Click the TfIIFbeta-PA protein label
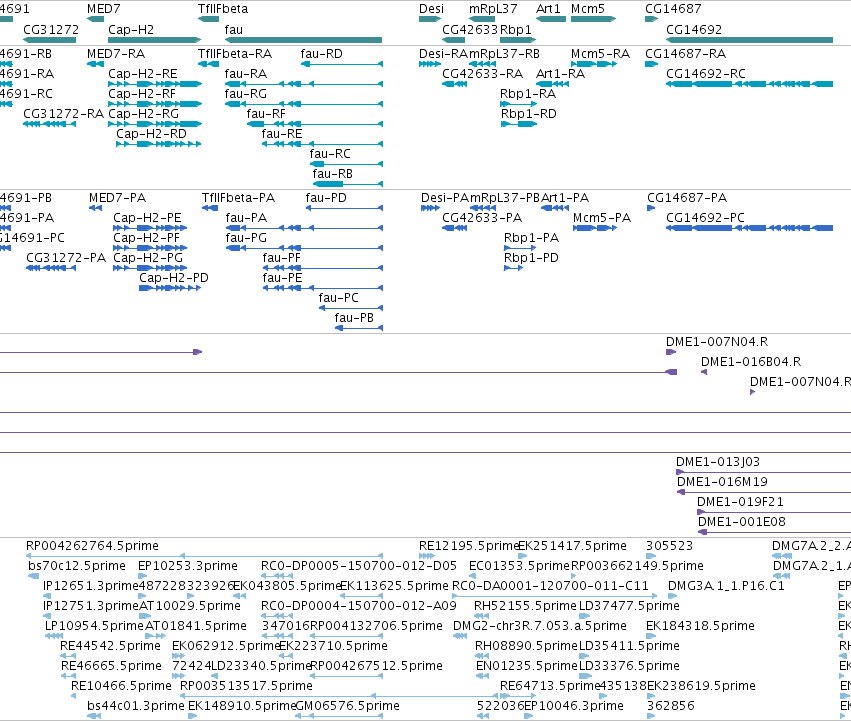851x721 pixels. [238, 198]
